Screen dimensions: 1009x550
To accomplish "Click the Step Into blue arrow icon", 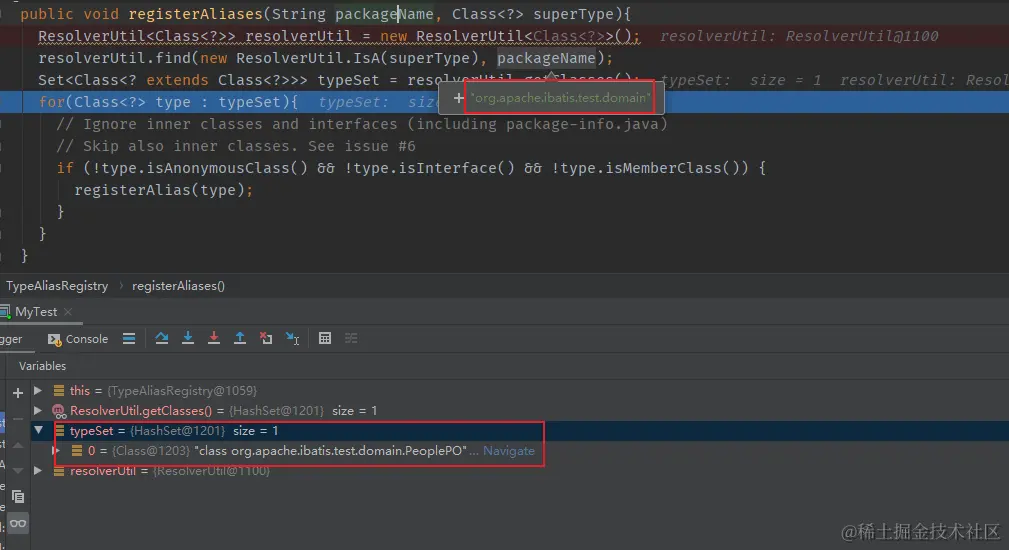I will (x=188, y=338).
